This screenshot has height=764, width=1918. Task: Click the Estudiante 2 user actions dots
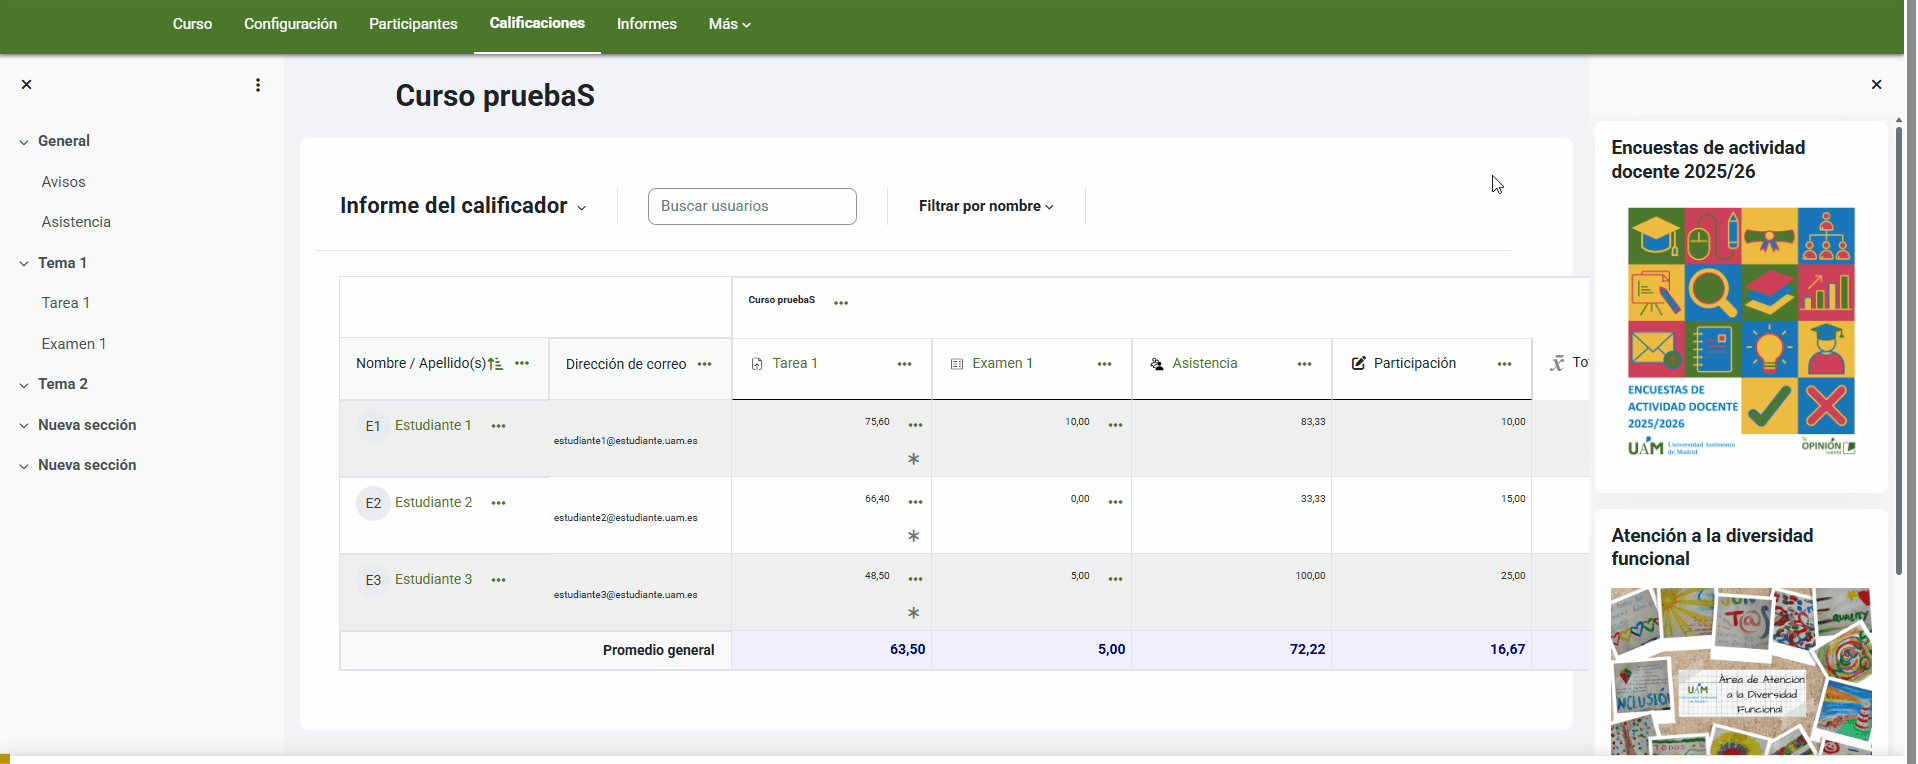coord(498,503)
